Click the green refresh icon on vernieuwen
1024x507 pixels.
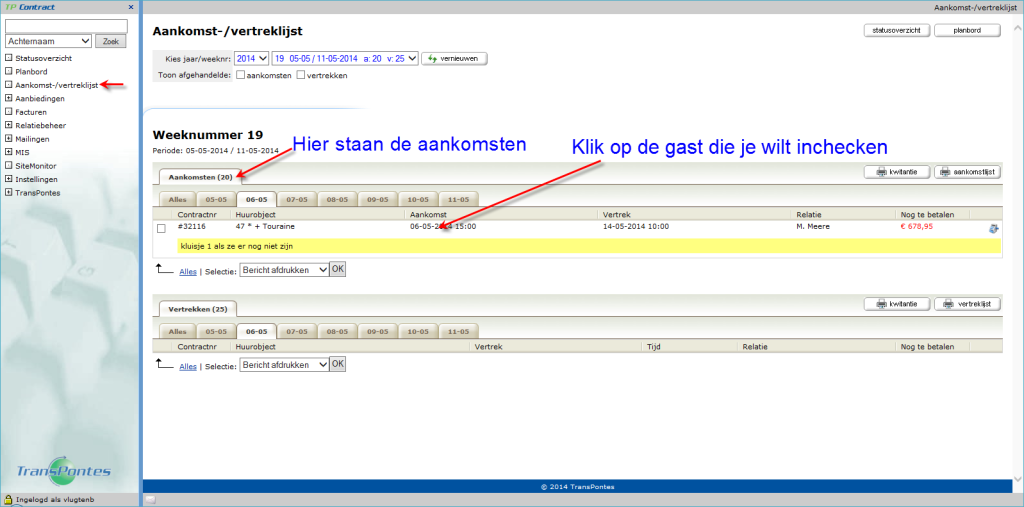click(x=432, y=59)
